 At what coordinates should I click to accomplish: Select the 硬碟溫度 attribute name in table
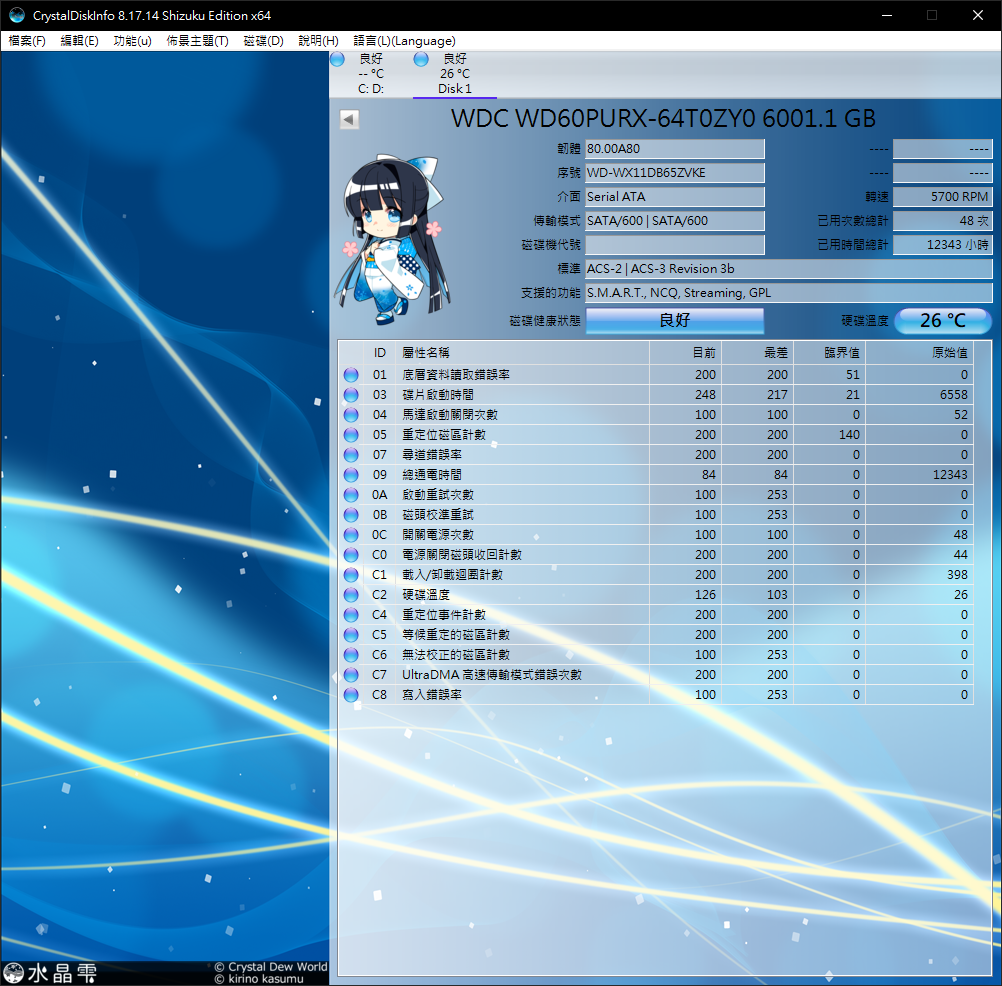point(426,595)
